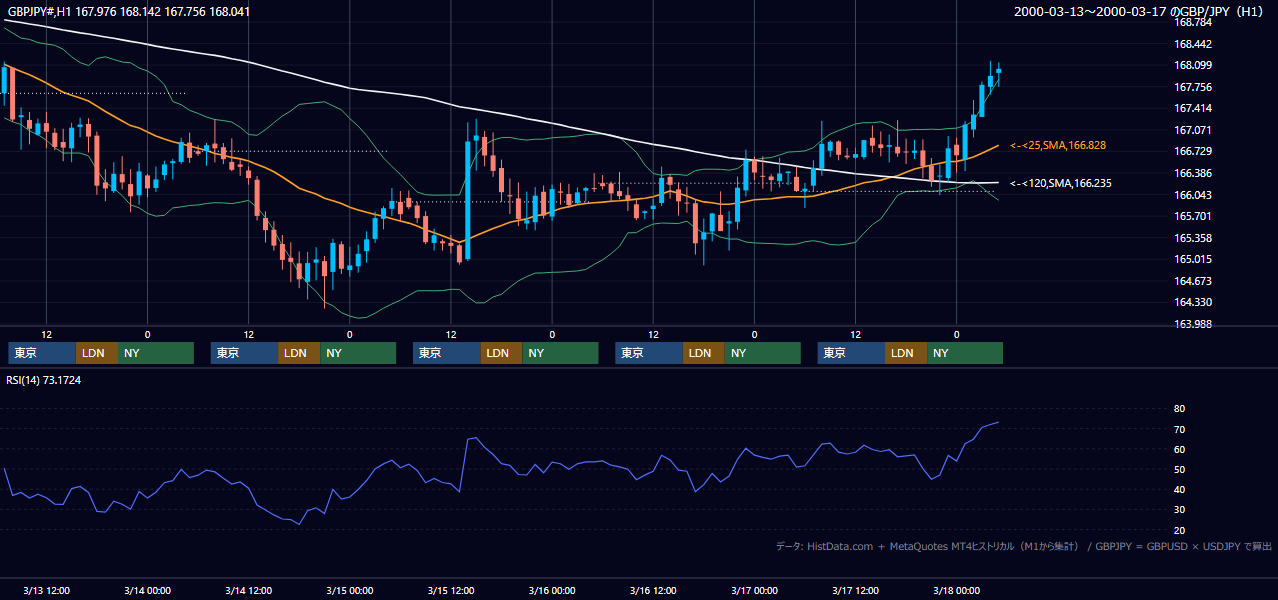The image size is (1278, 600).
Task: Click price axis value 167.071
Action: click(1191, 130)
